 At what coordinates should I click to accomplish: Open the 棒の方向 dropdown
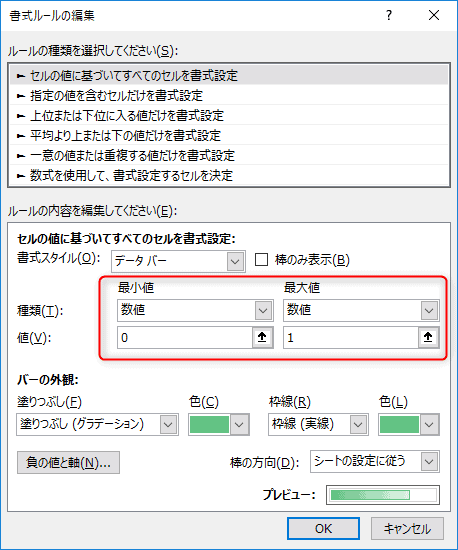click(x=375, y=462)
